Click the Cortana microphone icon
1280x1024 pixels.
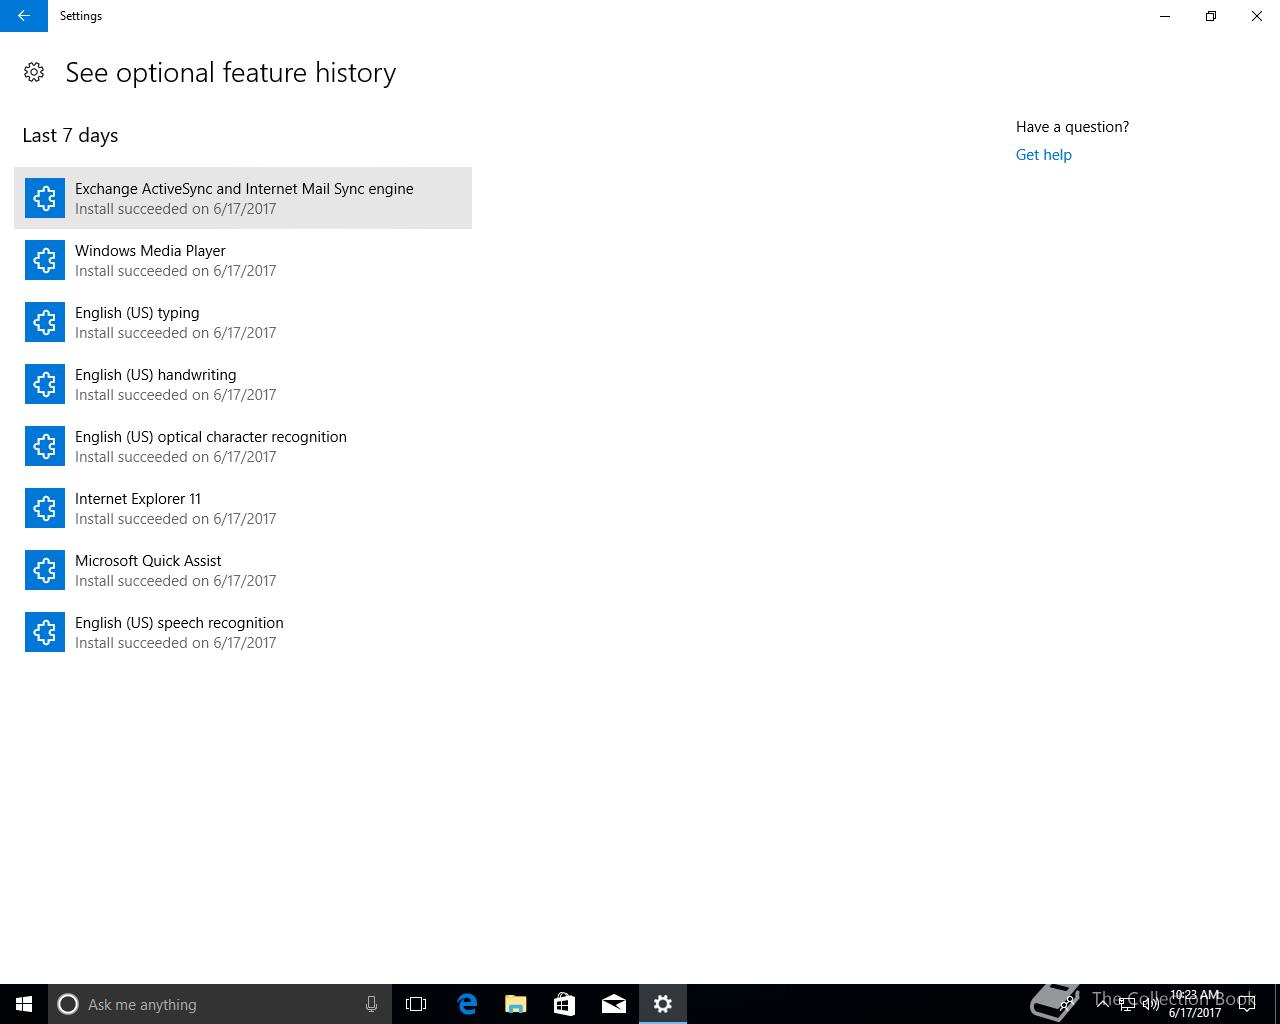click(x=371, y=1004)
